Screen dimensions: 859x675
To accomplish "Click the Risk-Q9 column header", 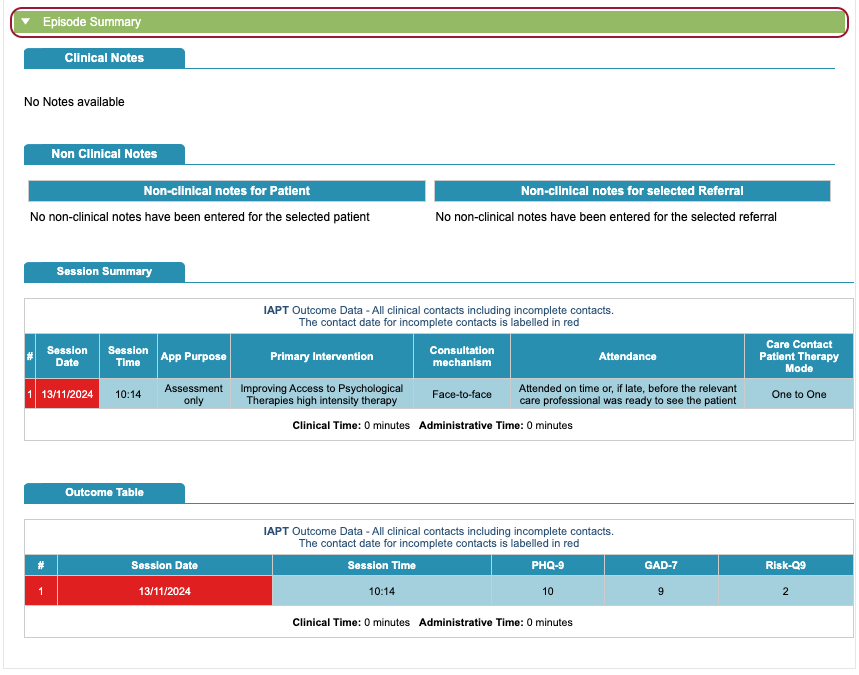I will point(785,565).
